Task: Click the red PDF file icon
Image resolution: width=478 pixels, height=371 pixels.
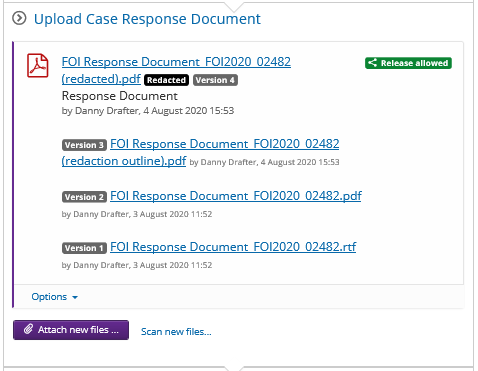Action: (38, 65)
